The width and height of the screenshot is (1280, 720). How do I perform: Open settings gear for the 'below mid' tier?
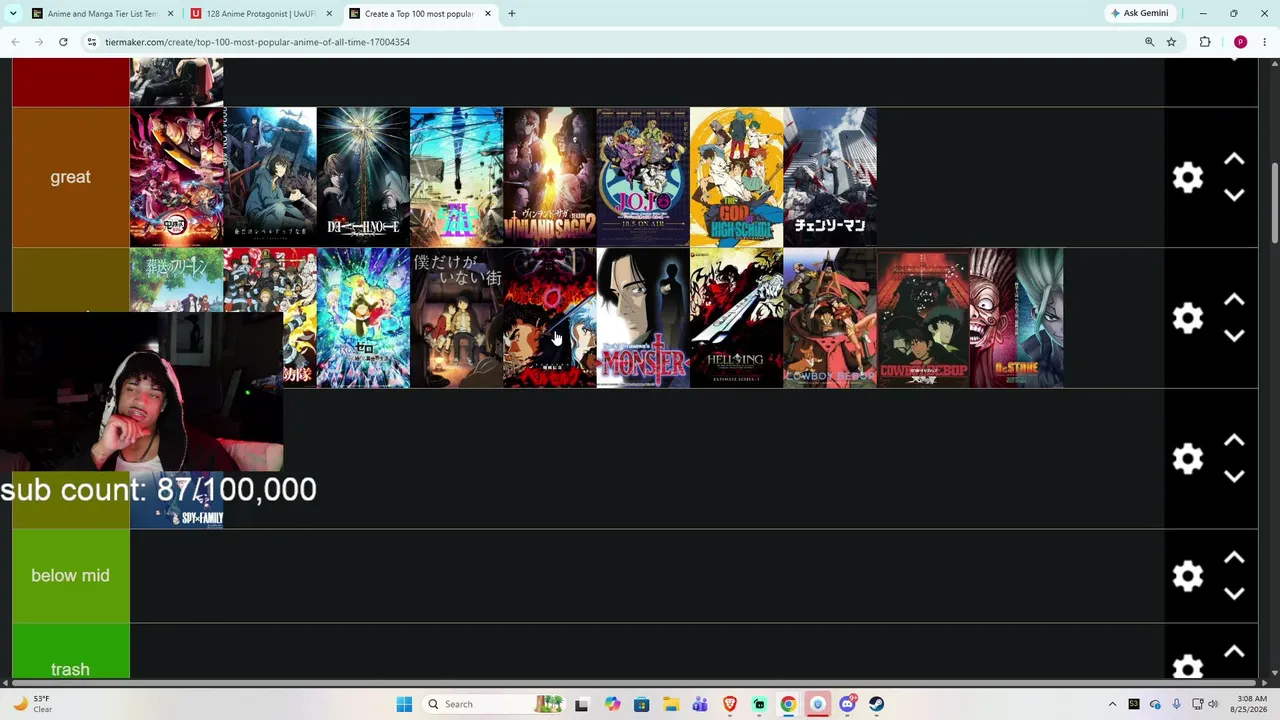(1187, 576)
